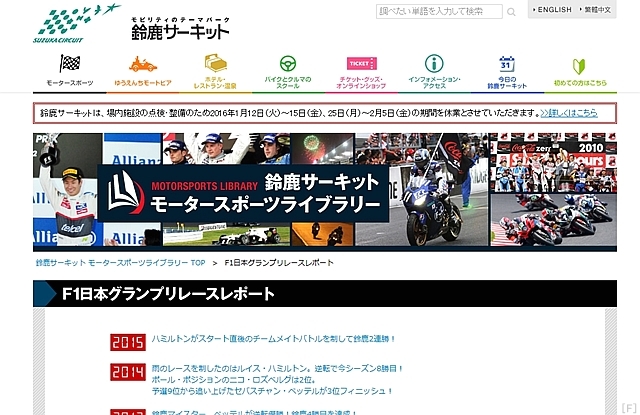Open 初めての方はこちら menu label

click(580, 83)
